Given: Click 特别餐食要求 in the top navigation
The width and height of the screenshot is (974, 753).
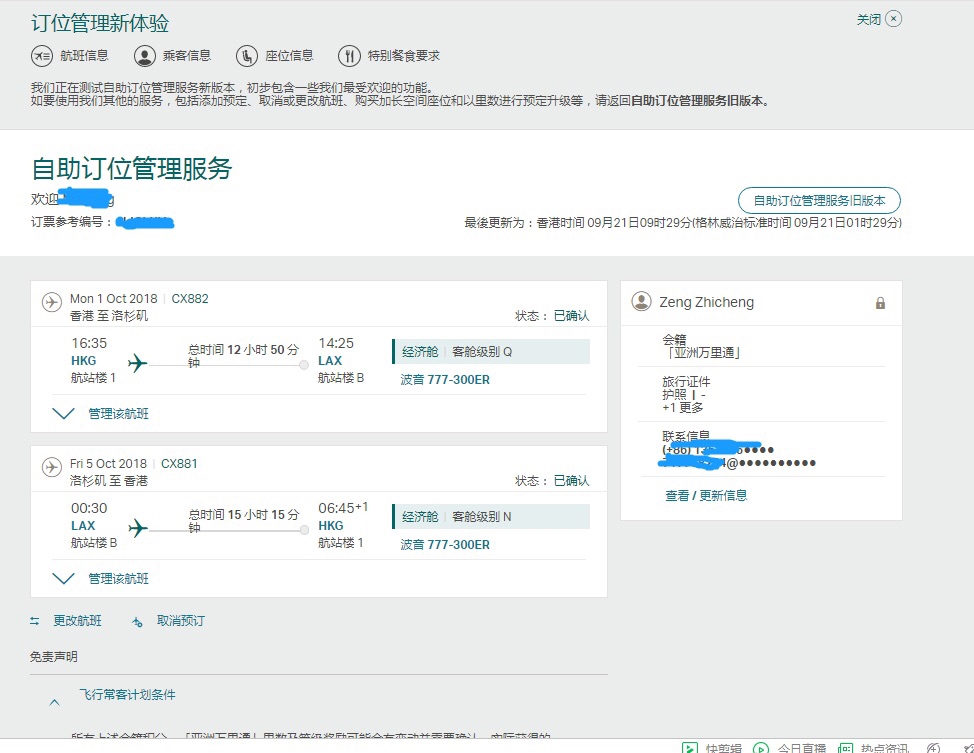Looking at the screenshot, I should point(403,56).
